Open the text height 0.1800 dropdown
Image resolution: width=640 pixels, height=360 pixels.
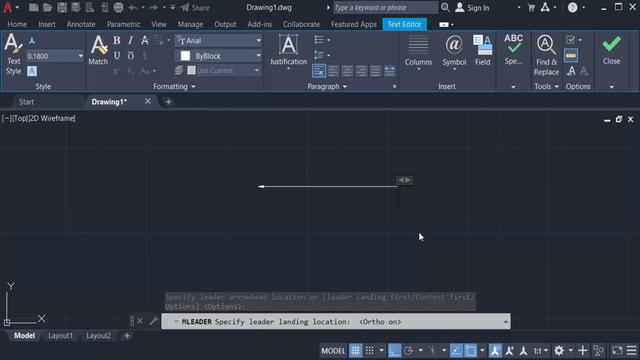coord(80,56)
